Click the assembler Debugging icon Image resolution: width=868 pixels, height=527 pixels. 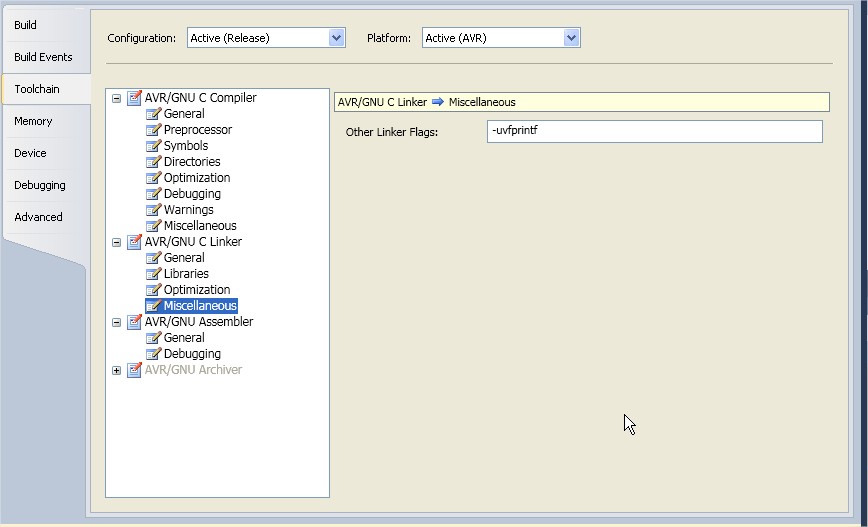153,354
